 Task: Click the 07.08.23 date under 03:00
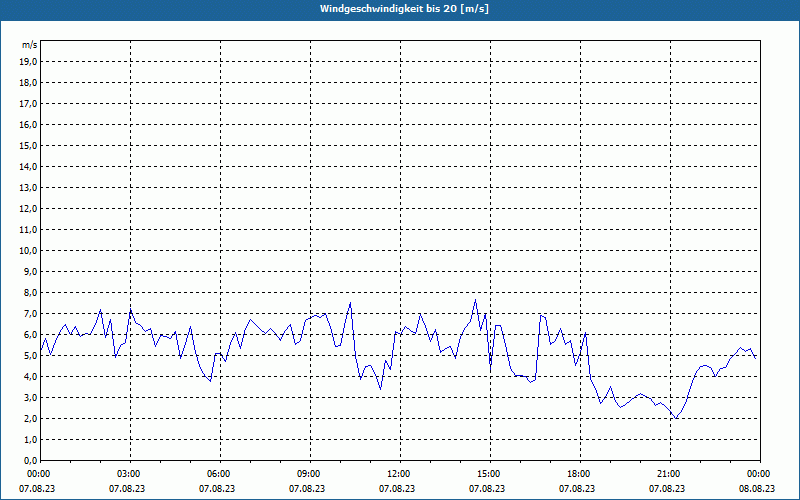(x=127, y=489)
